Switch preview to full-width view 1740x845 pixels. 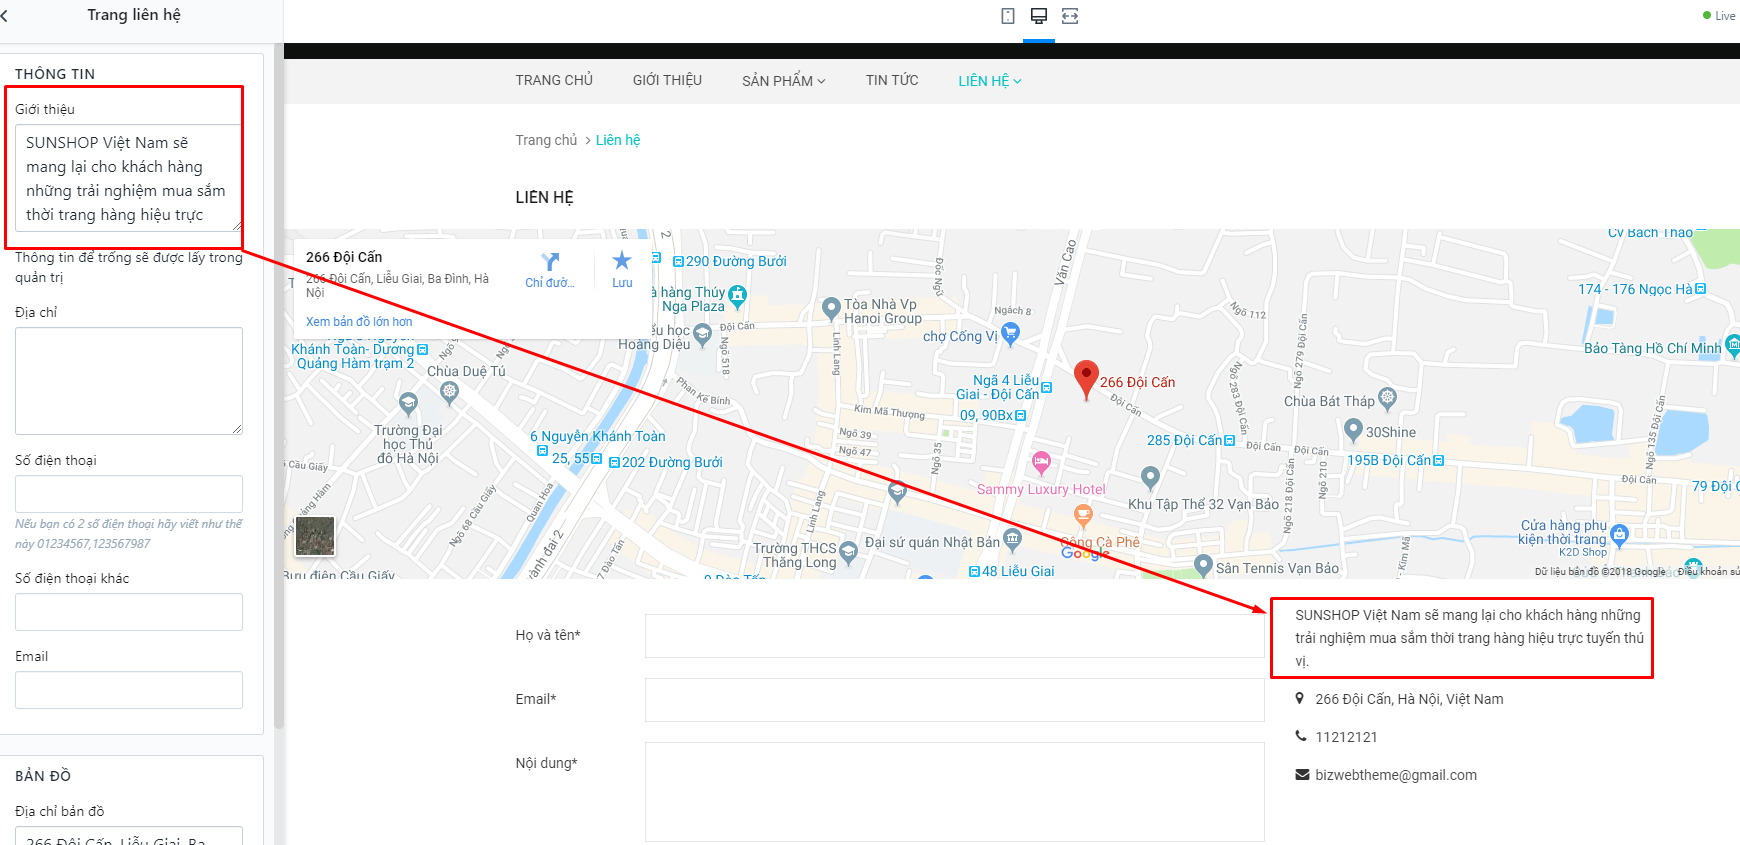tap(1070, 16)
